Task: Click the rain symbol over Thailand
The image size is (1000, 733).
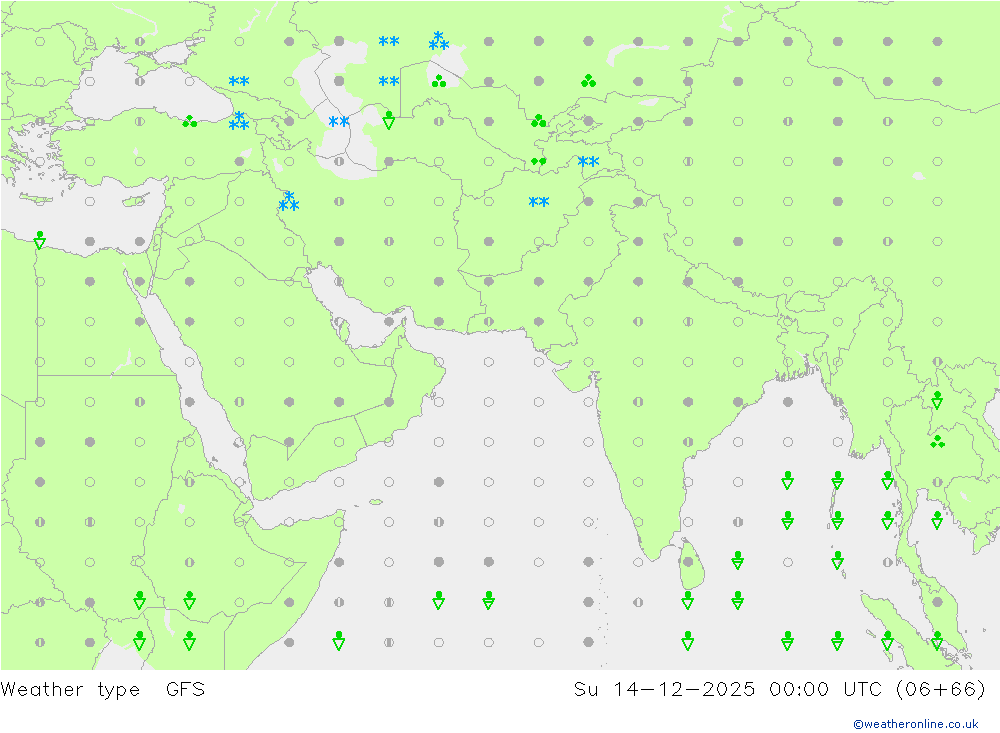Action: 937,441
